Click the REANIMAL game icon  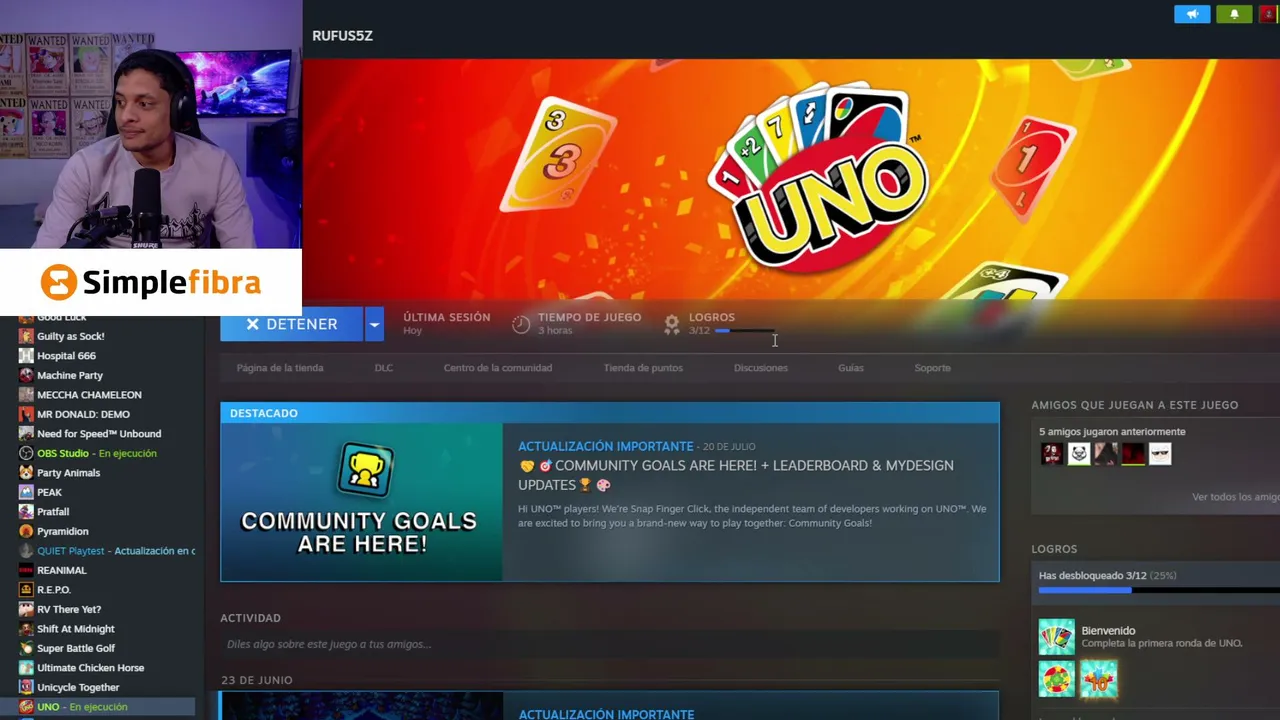[x=26, y=570]
